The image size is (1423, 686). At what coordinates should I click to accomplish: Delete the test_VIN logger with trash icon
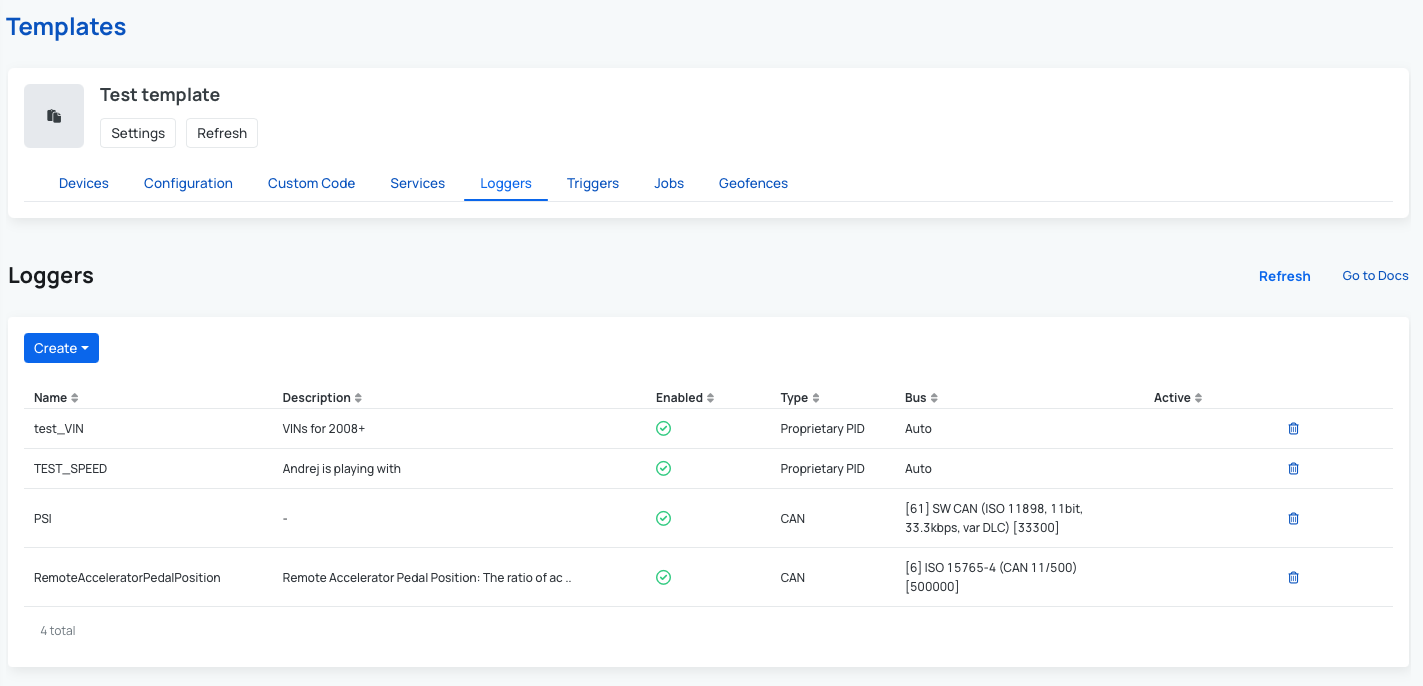coord(1293,428)
